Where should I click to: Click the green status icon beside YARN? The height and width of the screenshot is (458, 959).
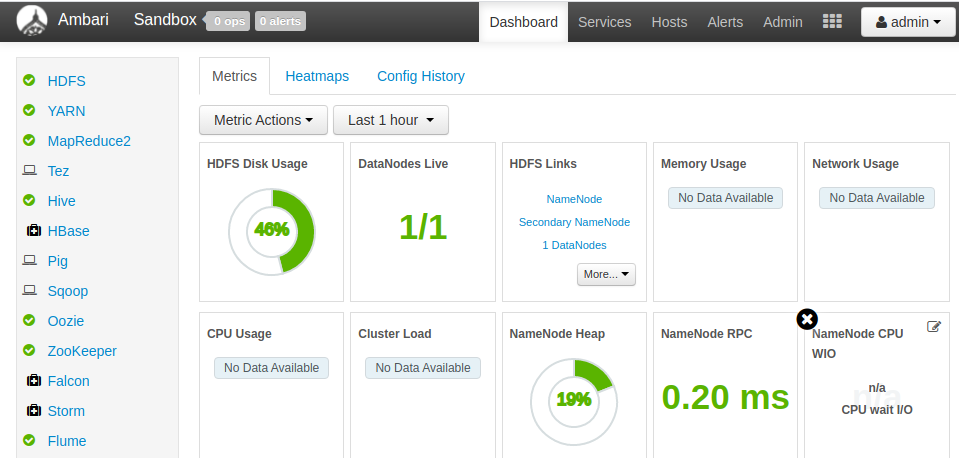pyautogui.click(x=29, y=110)
